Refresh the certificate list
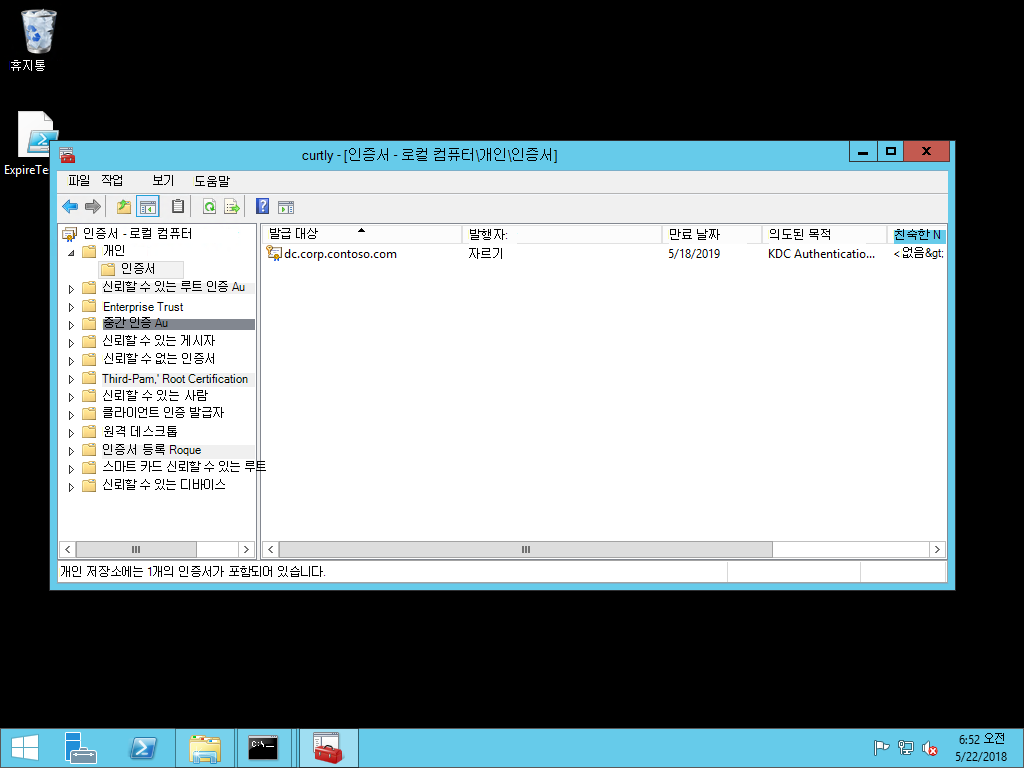The image size is (1024, 768). (x=209, y=207)
